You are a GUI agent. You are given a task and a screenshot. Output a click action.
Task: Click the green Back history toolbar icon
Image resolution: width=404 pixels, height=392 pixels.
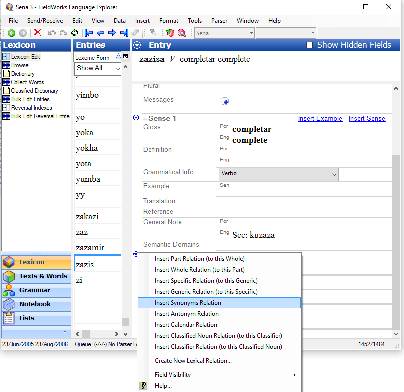pyautogui.click(x=11, y=33)
